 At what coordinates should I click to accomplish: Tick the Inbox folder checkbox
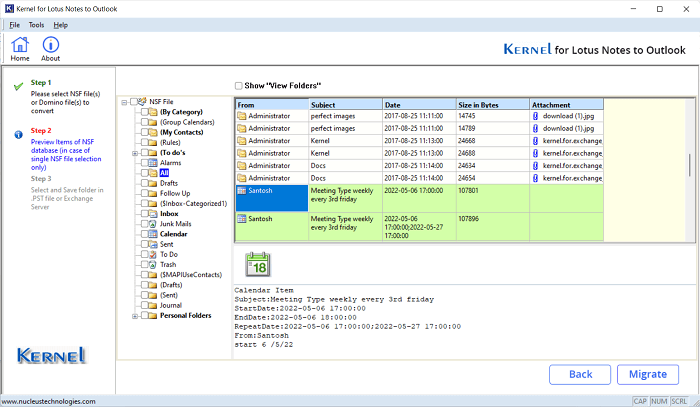pos(145,214)
